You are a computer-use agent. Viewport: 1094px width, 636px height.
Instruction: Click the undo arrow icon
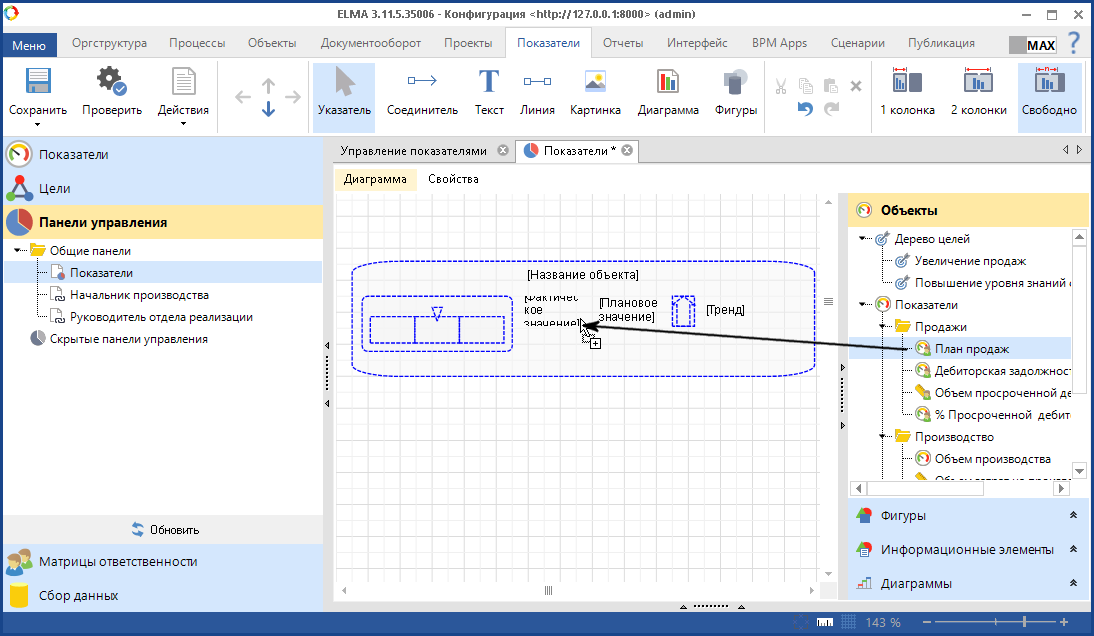click(x=805, y=109)
